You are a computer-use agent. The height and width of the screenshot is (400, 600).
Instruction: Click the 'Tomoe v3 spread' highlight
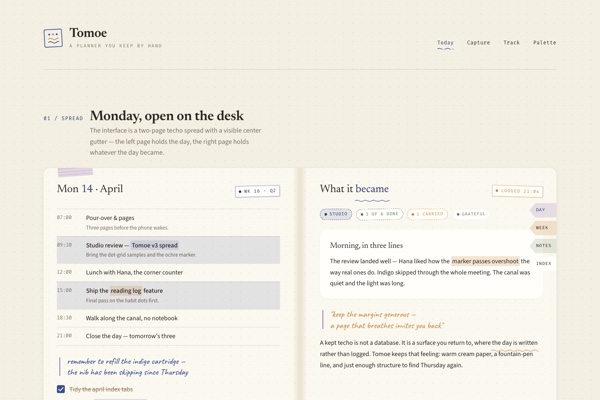coord(155,245)
